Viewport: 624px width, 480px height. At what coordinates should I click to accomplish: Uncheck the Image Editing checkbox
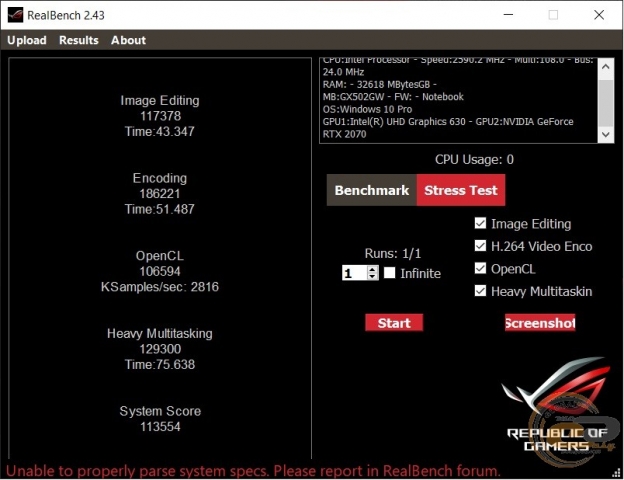point(480,223)
